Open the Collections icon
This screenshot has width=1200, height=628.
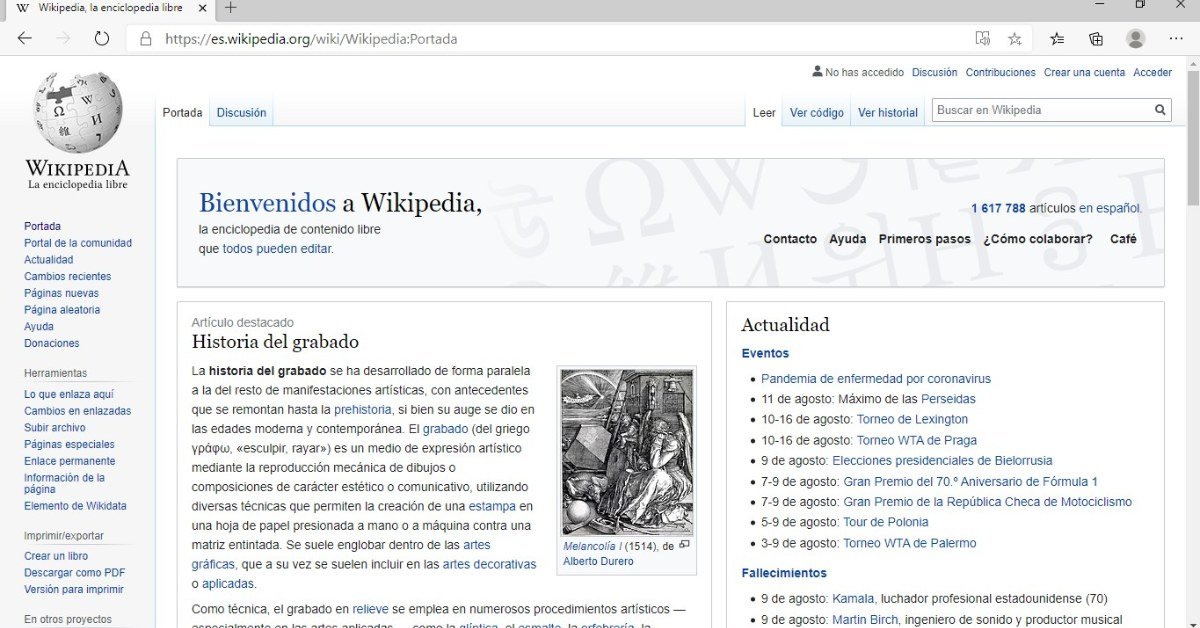point(1096,39)
